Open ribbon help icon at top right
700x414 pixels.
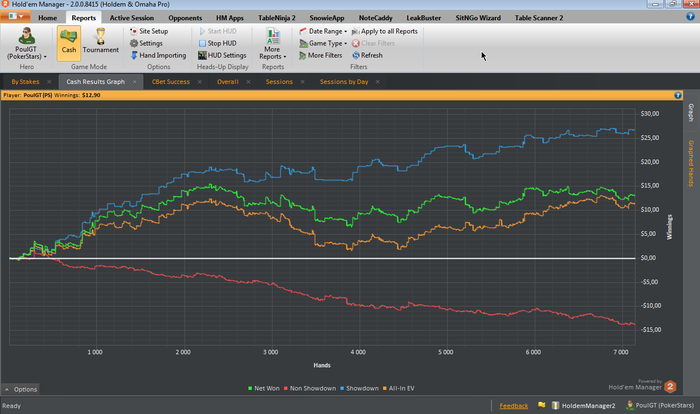(690, 17)
